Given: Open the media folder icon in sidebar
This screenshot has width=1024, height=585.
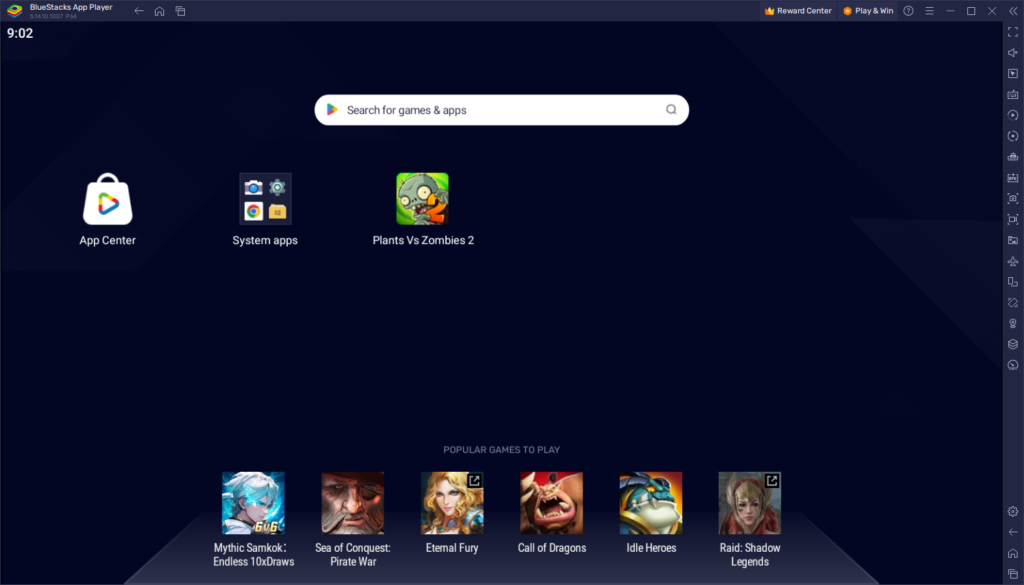Looking at the screenshot, I should 1013,240.
